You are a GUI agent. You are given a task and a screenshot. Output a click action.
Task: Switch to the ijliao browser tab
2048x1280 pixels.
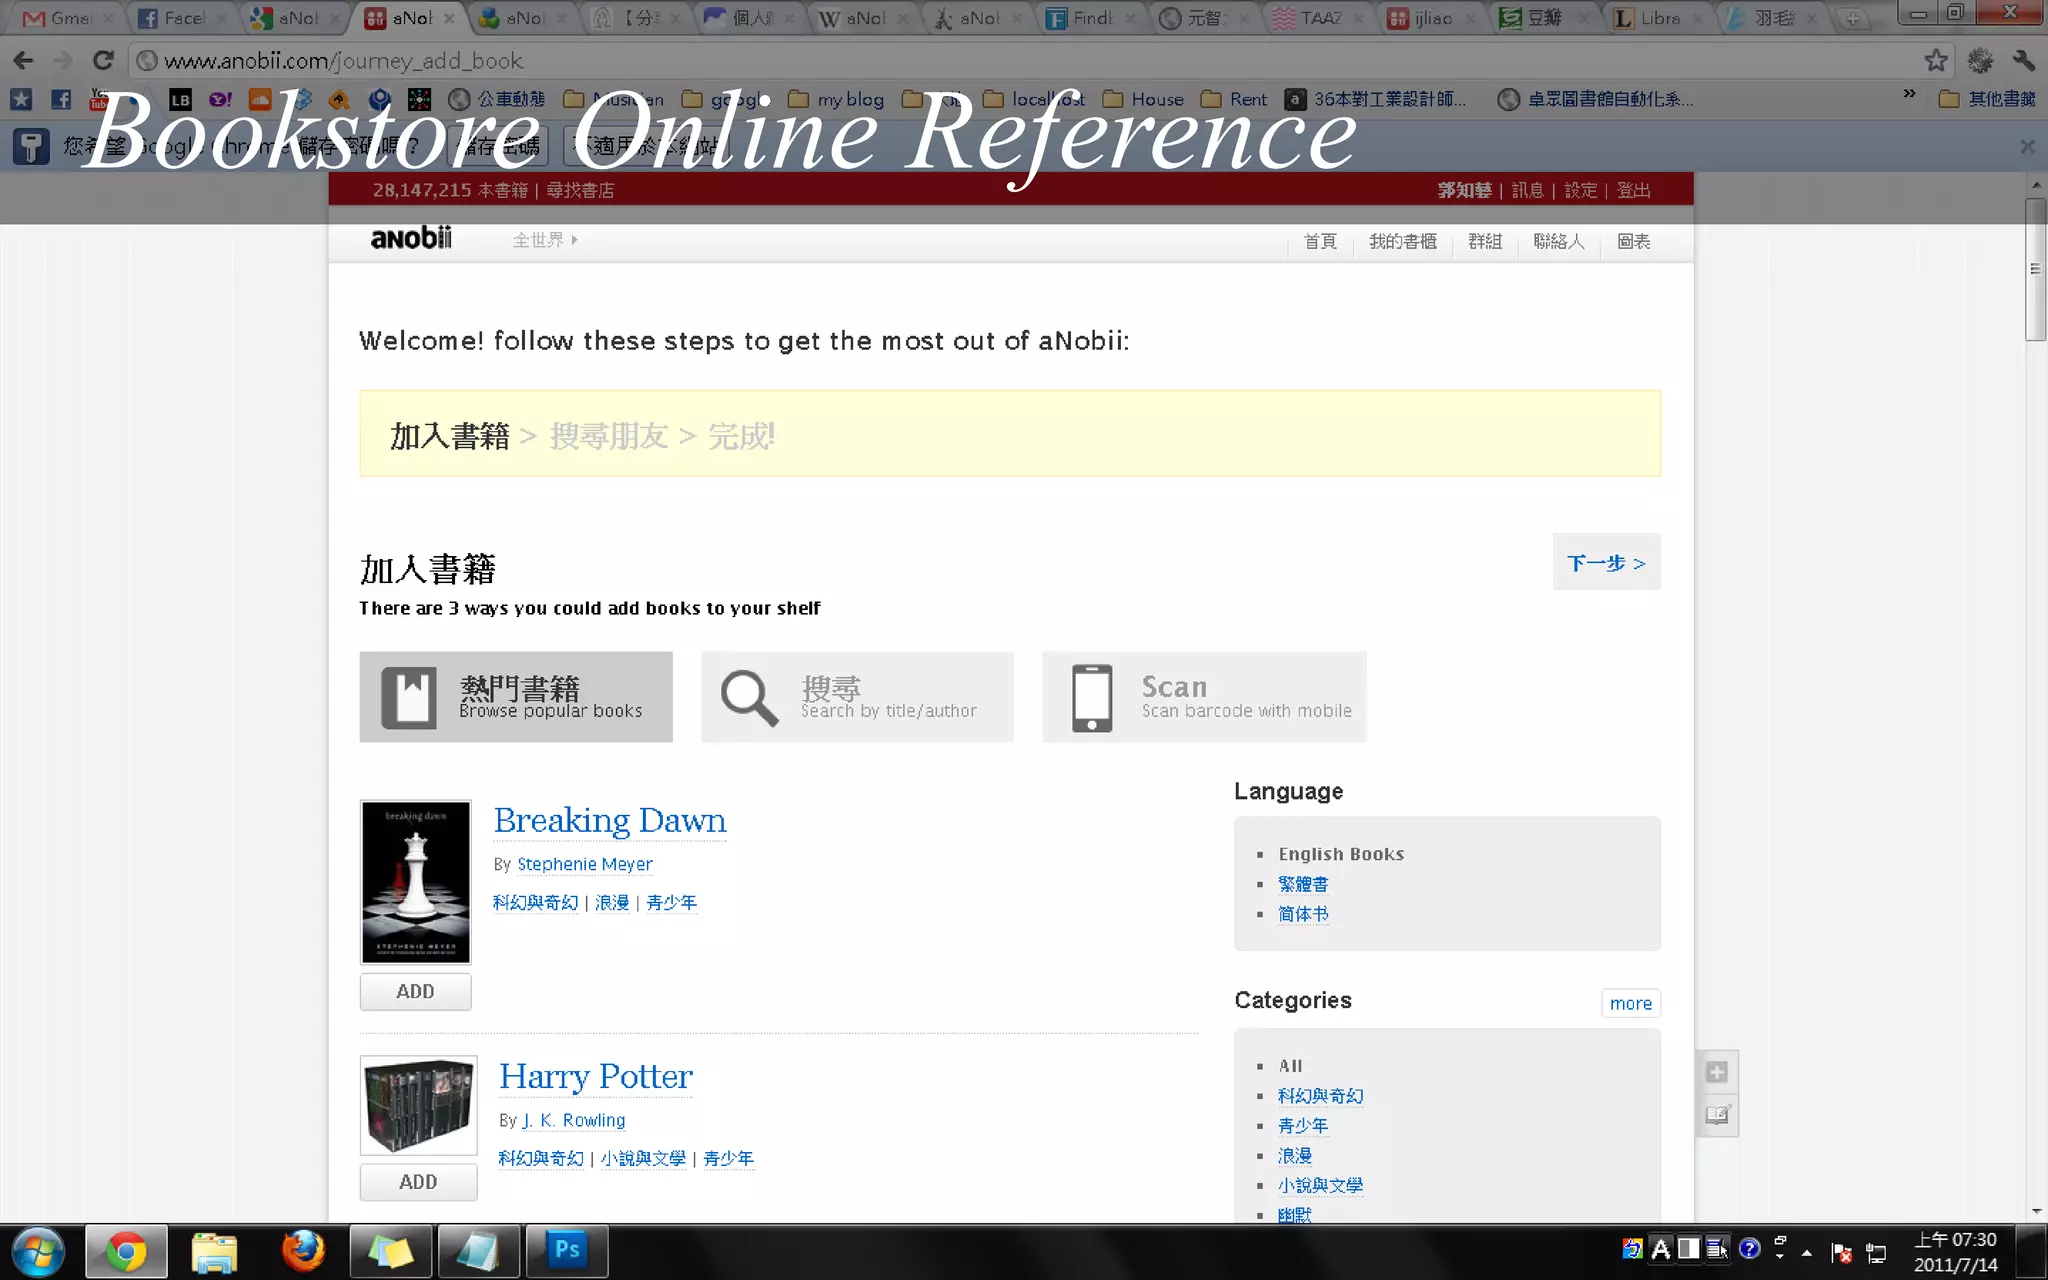[1431, 18]
